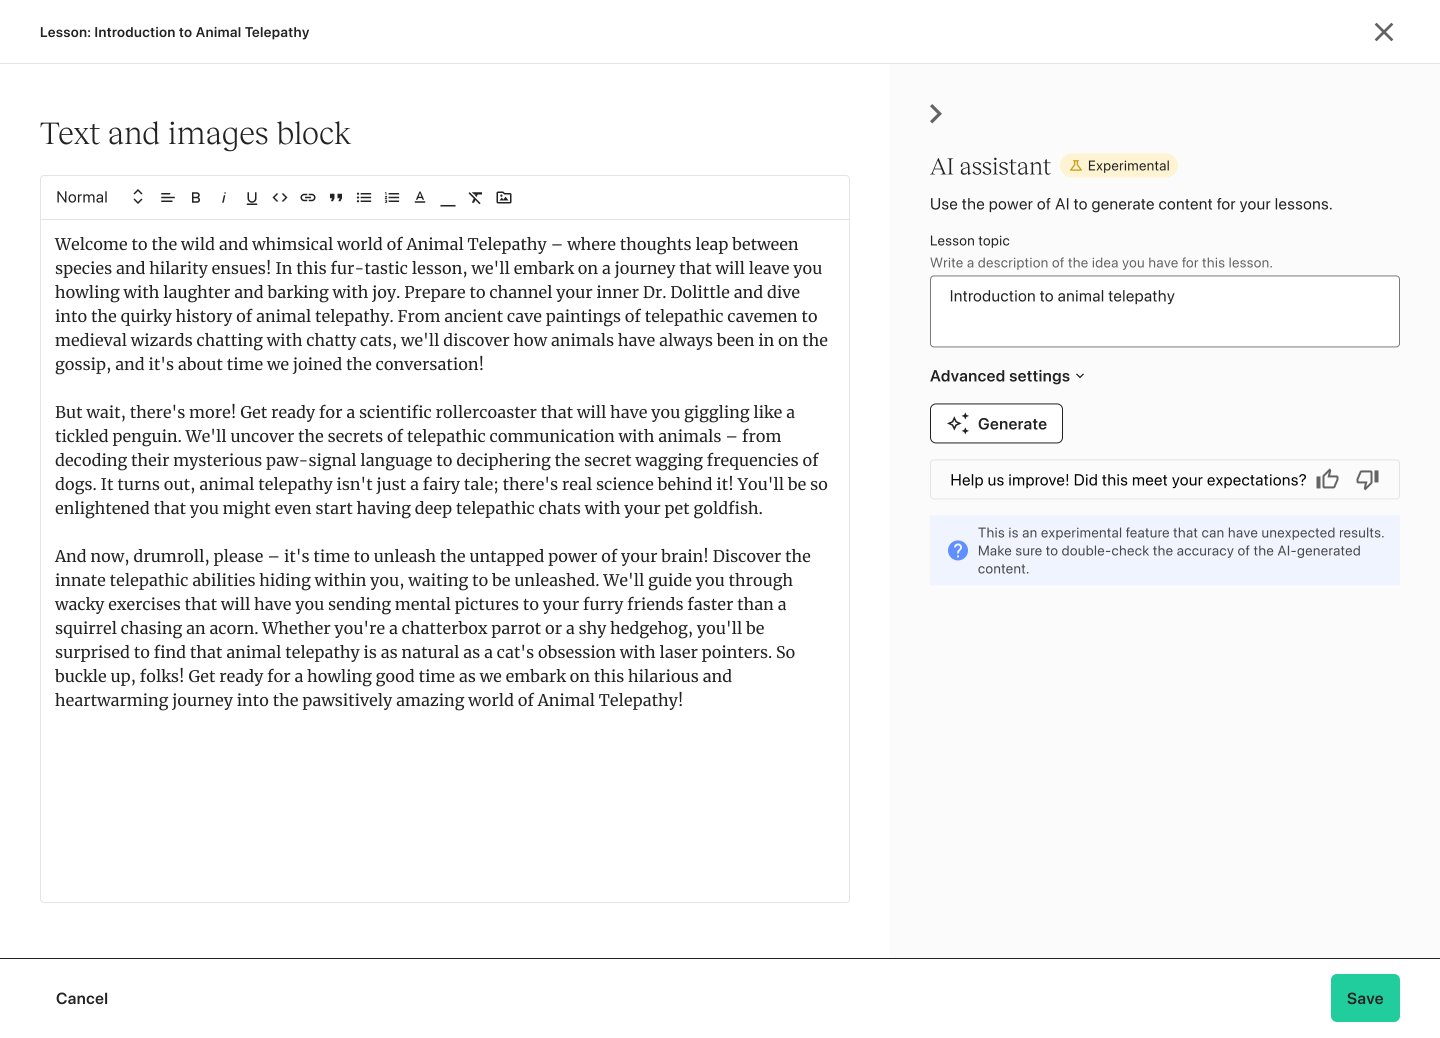Apply blockquote formatting
Viewport: 1440px width, 1038px height.
(x=336, y=198)
